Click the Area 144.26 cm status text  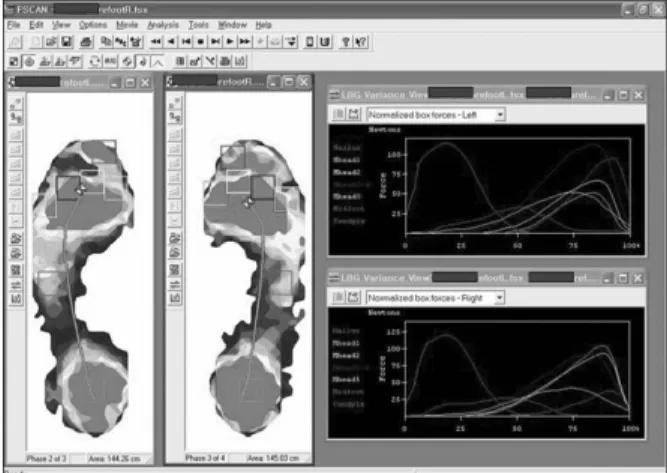(x=114, y=459)
